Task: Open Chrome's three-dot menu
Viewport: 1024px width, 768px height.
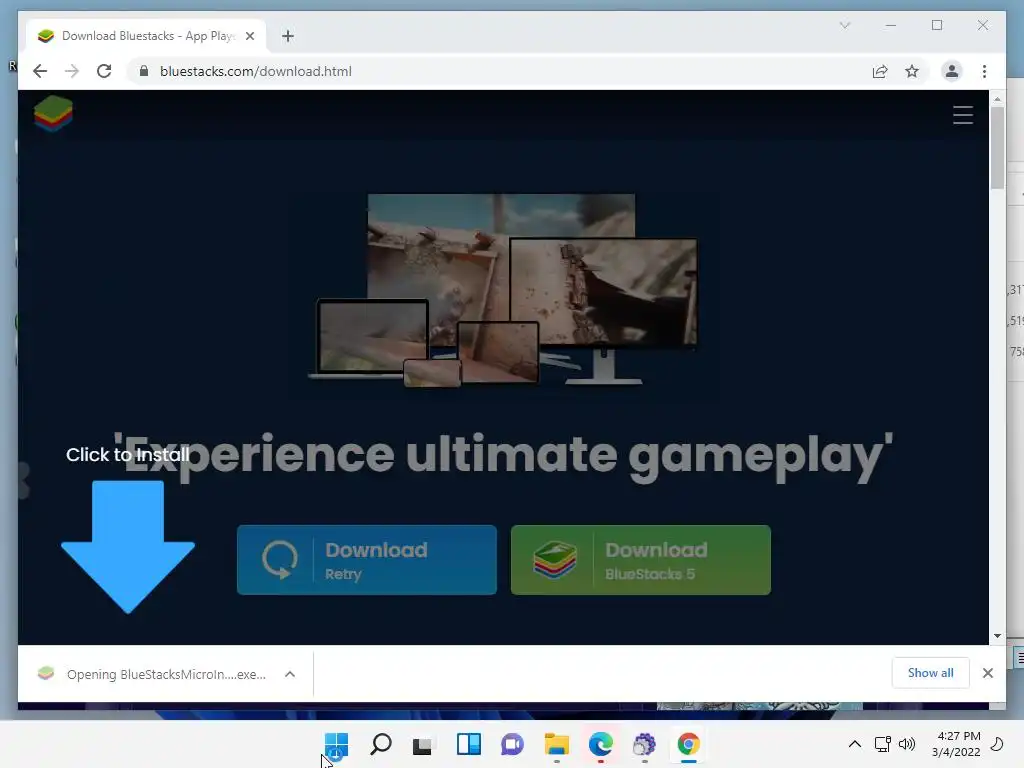Action: [984, 71]
